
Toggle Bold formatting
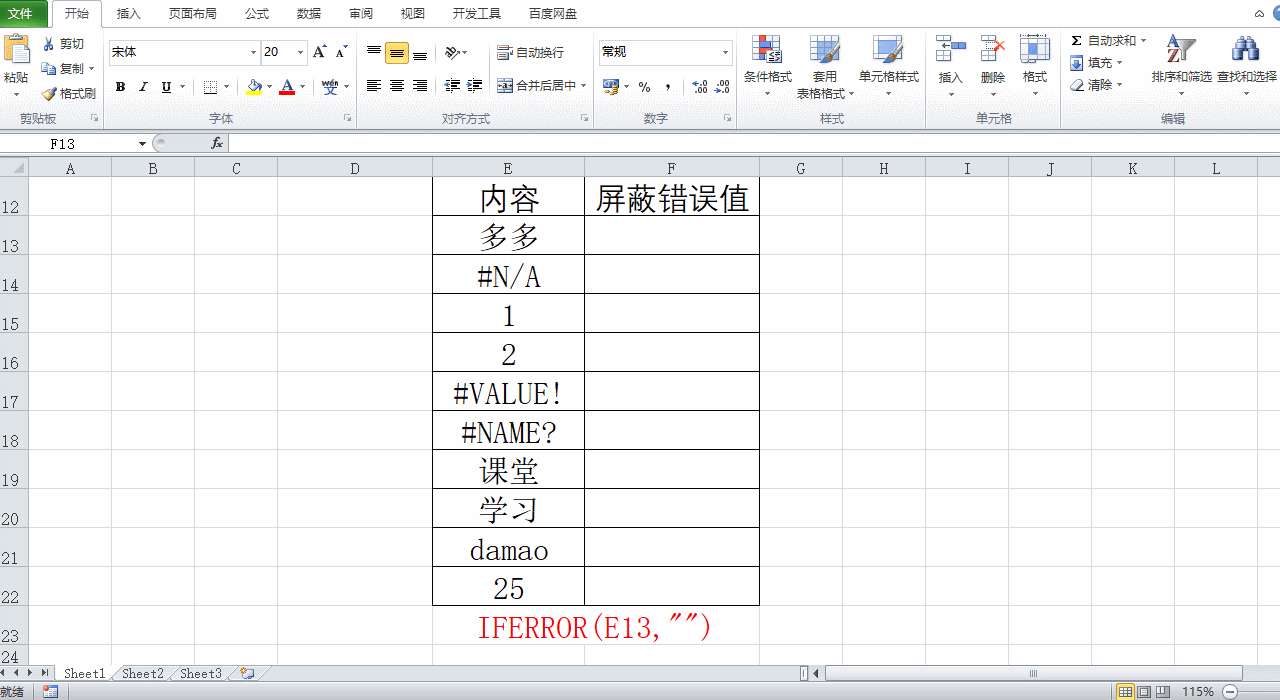(x=120, y=87)
